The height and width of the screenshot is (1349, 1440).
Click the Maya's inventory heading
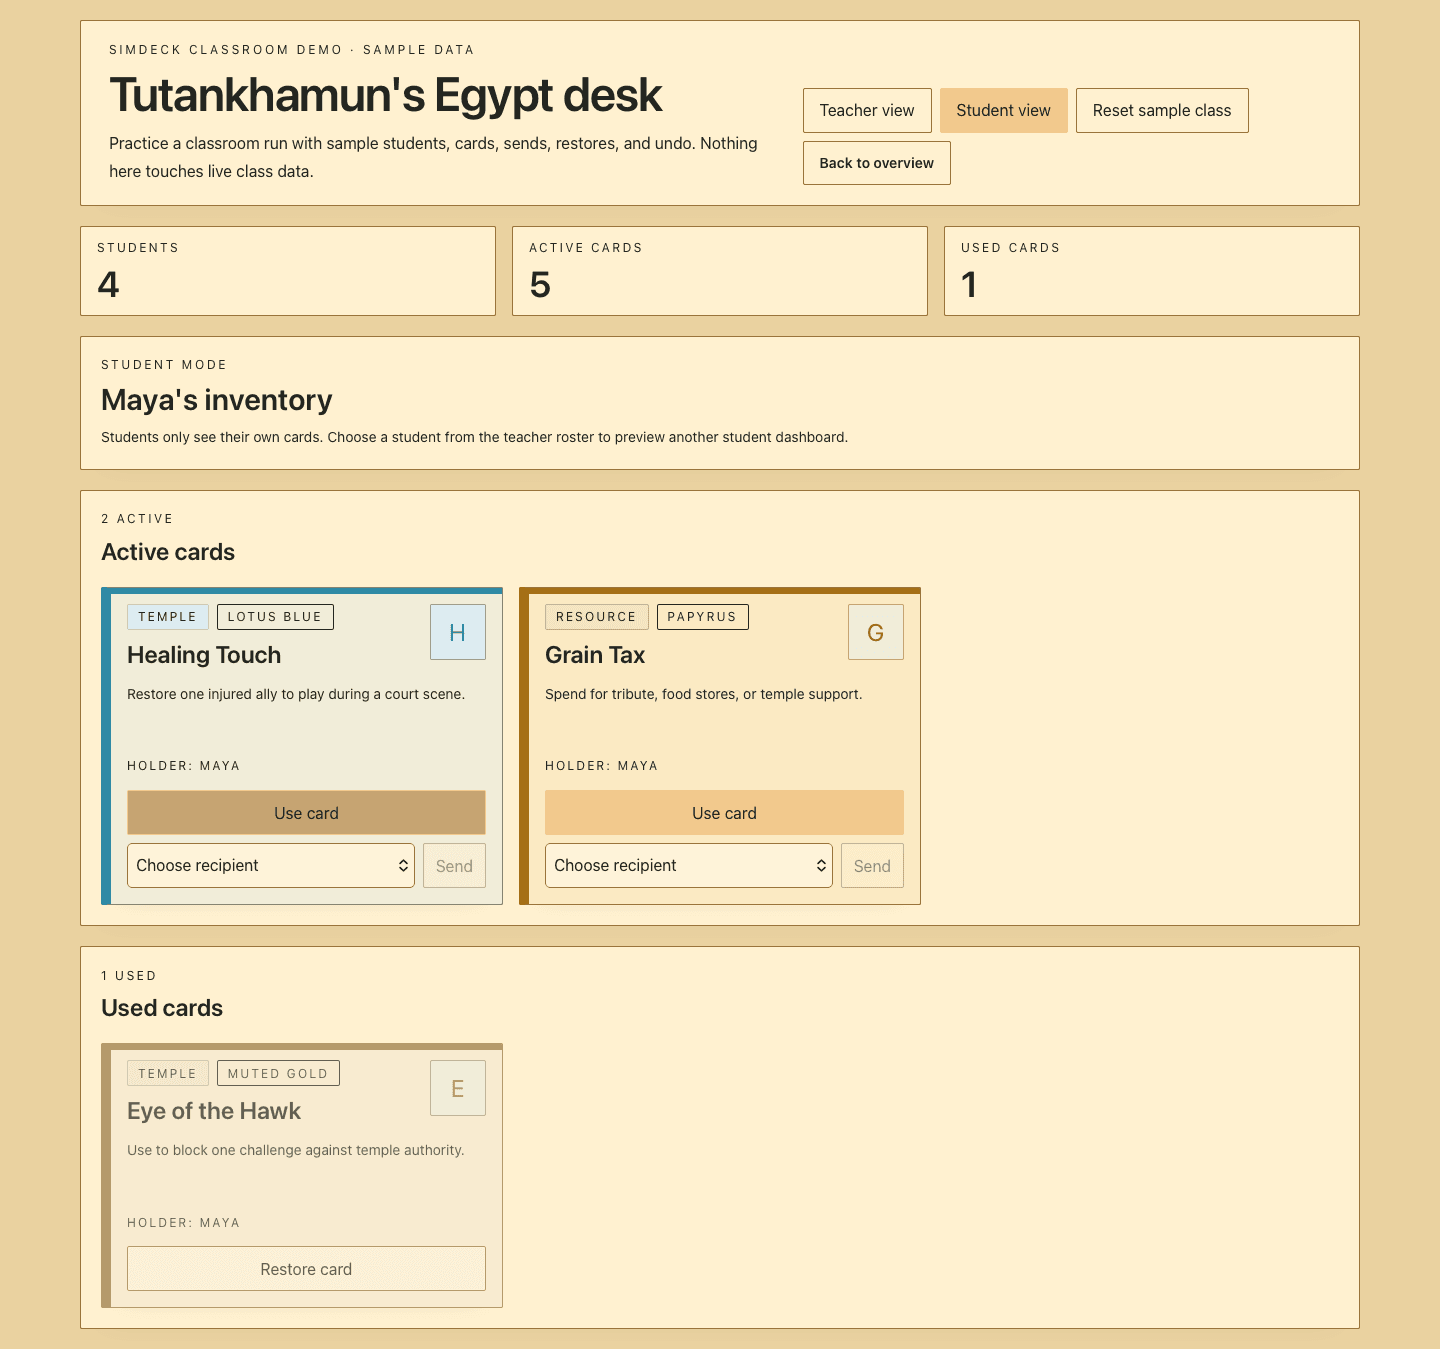click(217, 400)
